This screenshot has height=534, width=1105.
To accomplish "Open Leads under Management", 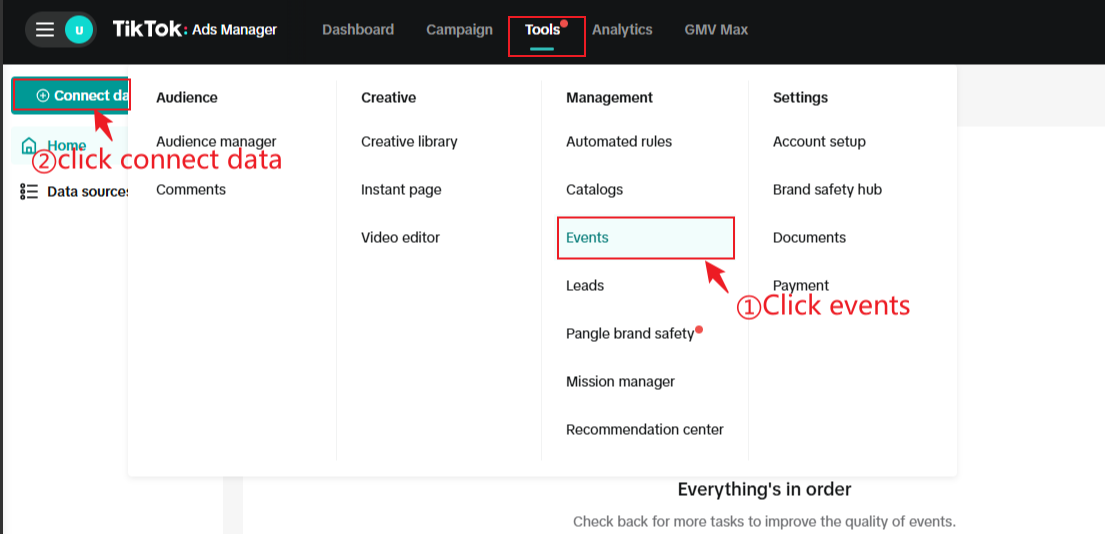I will coord(585,285).
